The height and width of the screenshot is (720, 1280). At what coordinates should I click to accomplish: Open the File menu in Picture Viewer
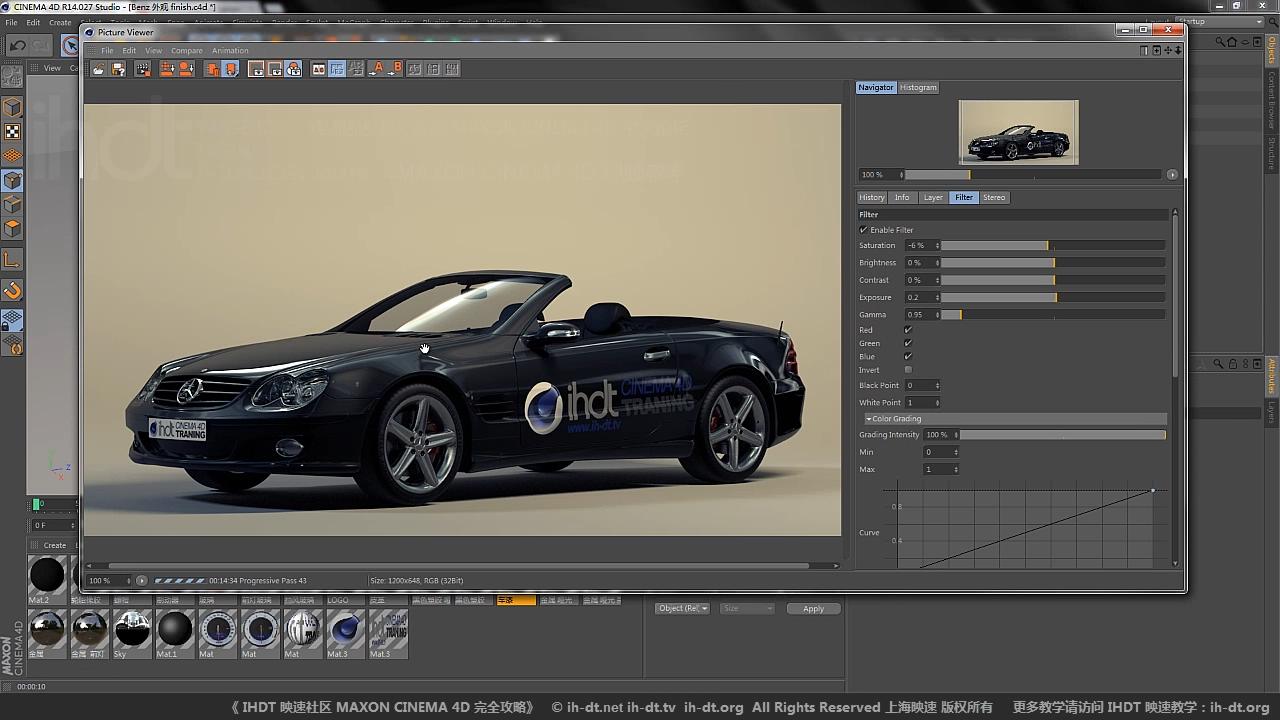(107, 50)
